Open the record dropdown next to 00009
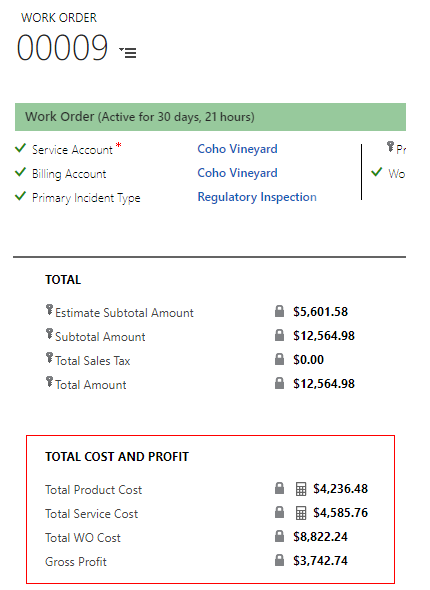Viewport: 430px width, 590px height. point(128,52)
